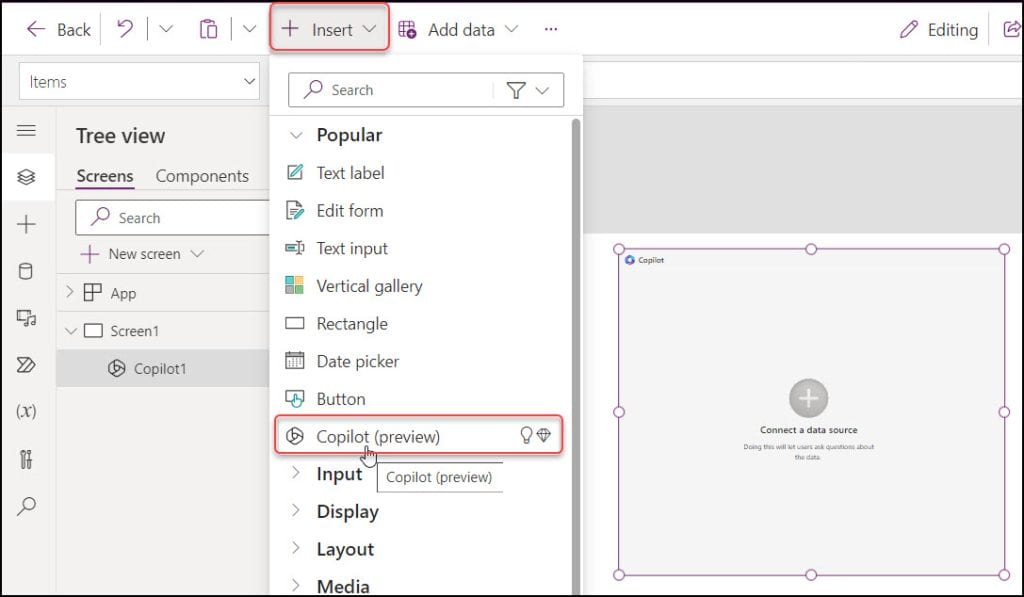Click the Editing mode button

coord(939,30)
